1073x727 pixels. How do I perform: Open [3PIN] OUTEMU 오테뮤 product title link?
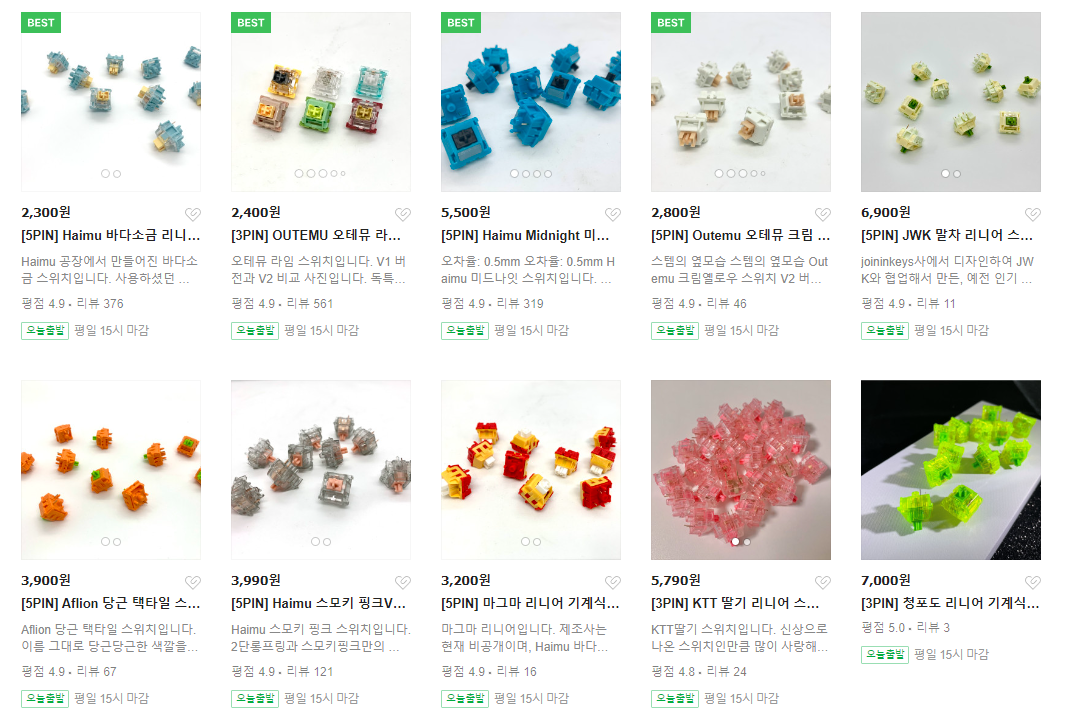316,235
